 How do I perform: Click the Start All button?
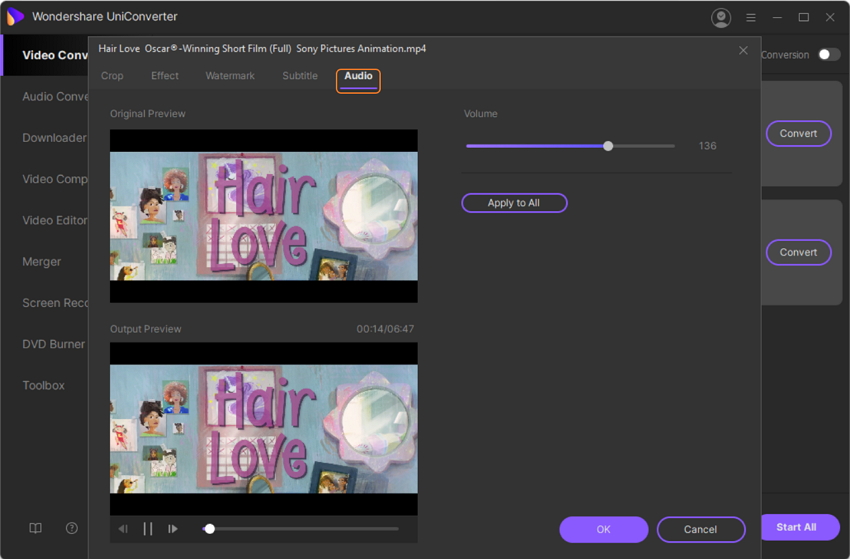tap(796, 527)
